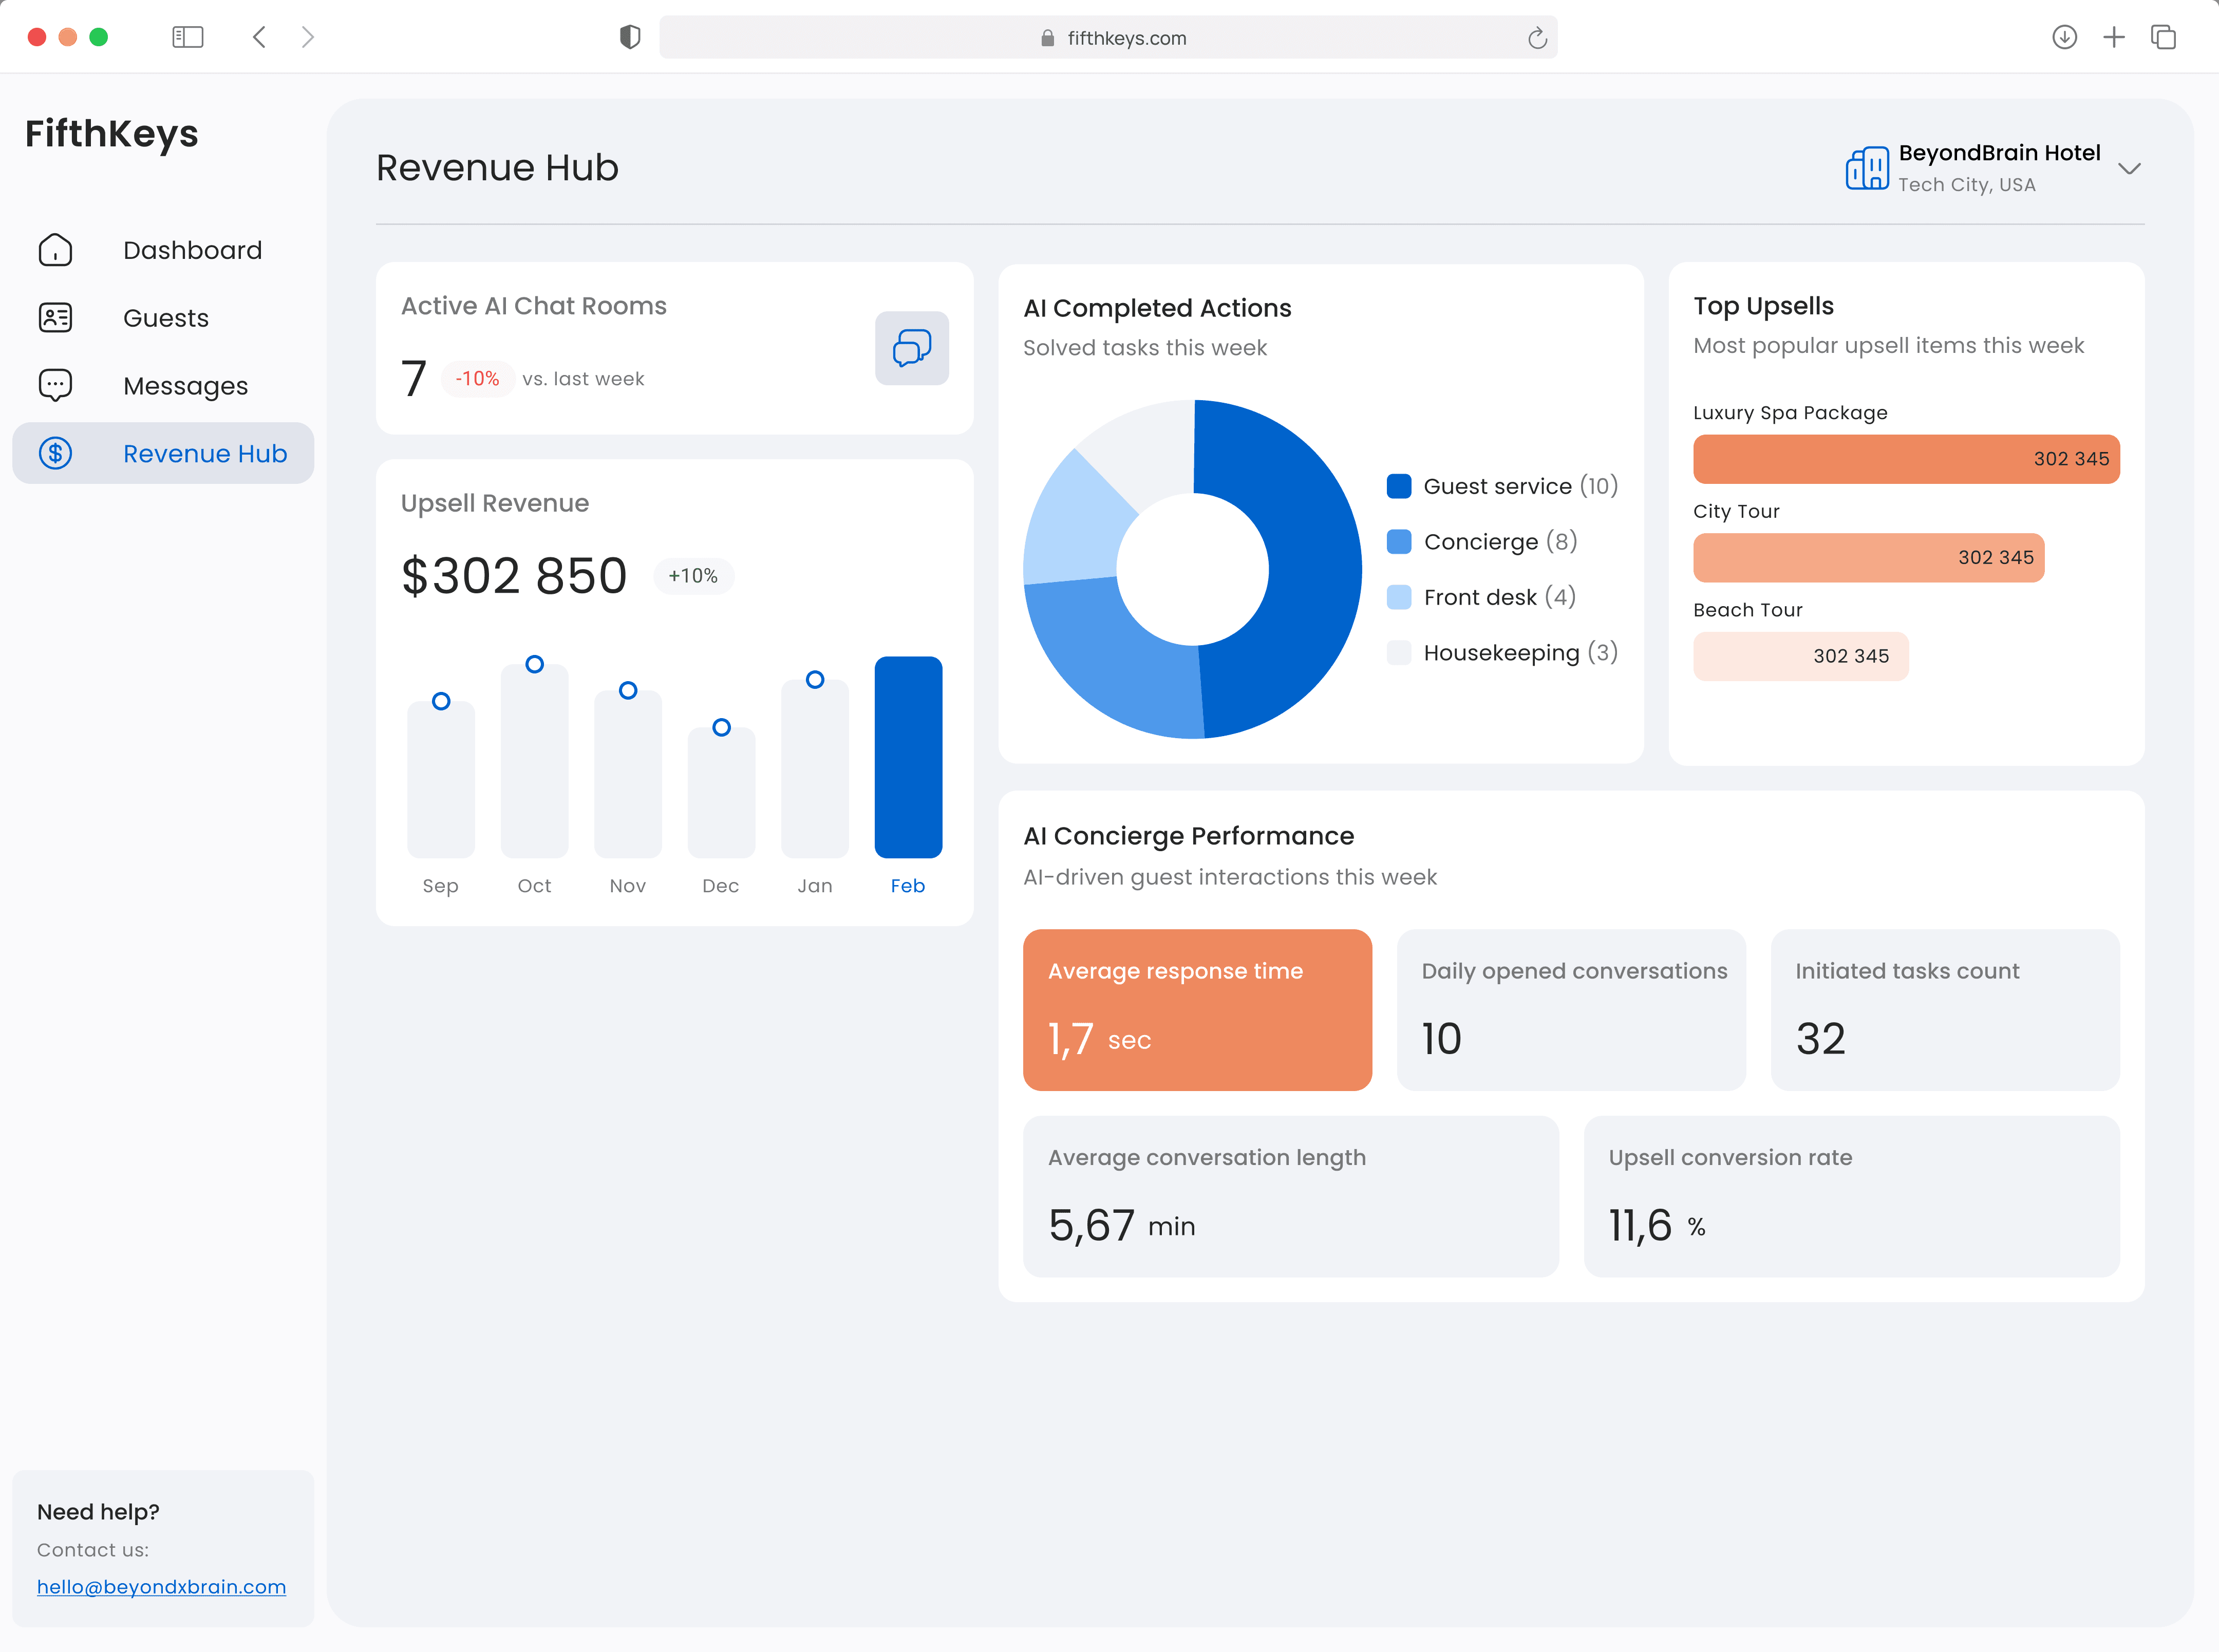
Task: Click the Messages speech bubble icon
Action: pyautogui.click(x=55, y=385)
